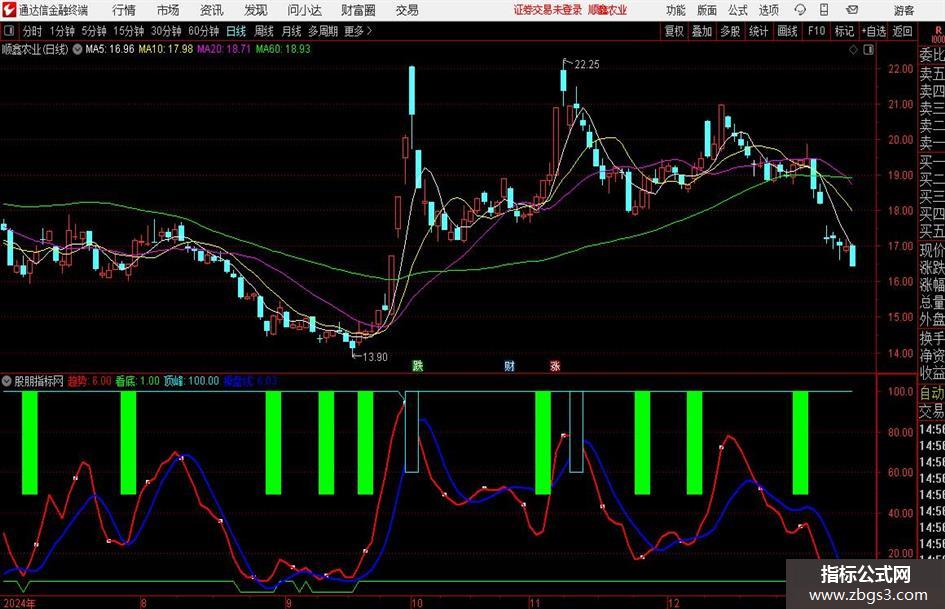Screen dimensions: 945x609
Task: Open the 功能 menu
Action: 676,10
